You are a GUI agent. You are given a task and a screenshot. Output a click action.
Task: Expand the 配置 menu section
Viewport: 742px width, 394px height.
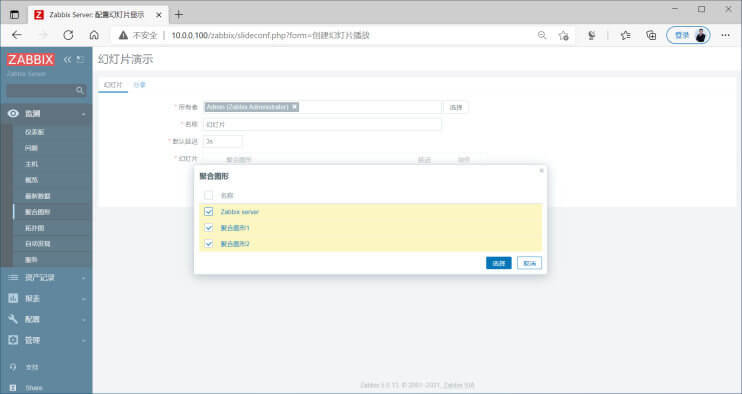point(83,320)
